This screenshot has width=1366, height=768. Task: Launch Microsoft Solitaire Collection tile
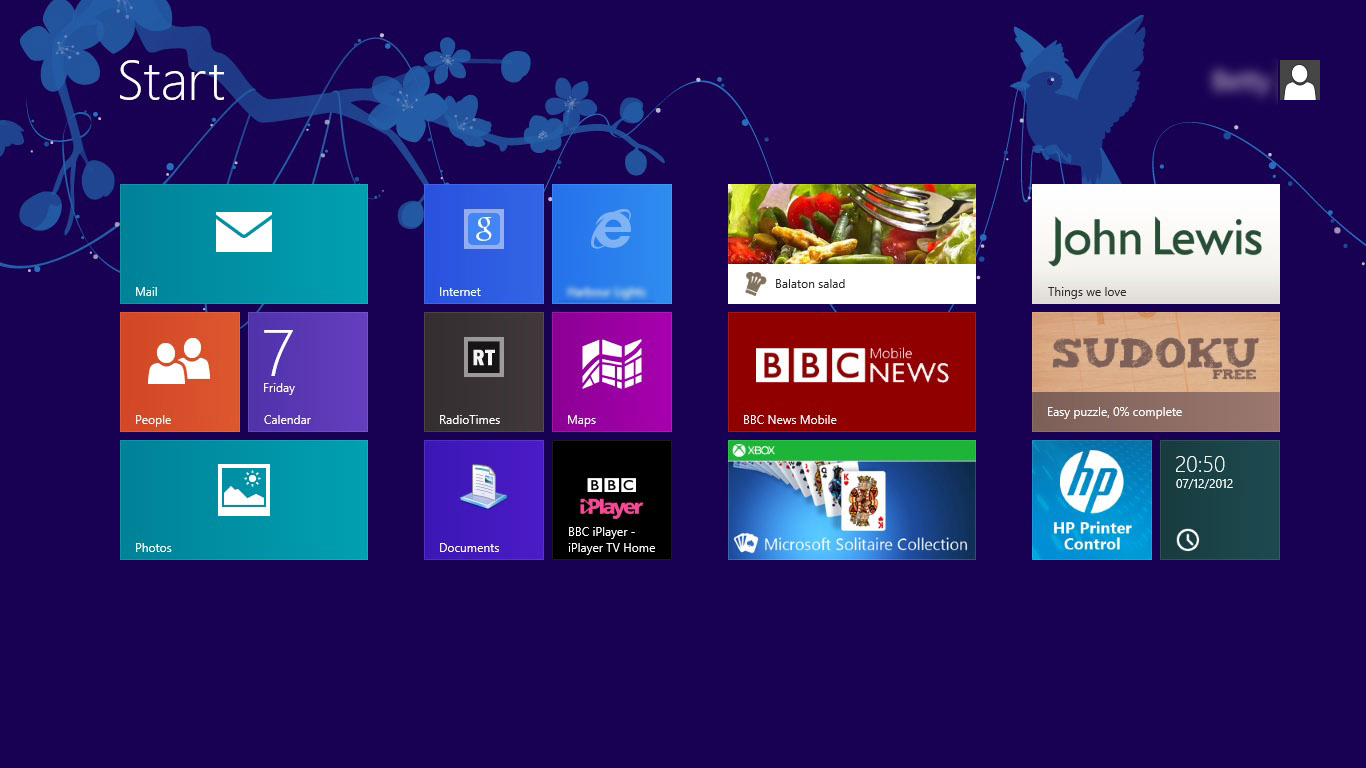point(852,500)
